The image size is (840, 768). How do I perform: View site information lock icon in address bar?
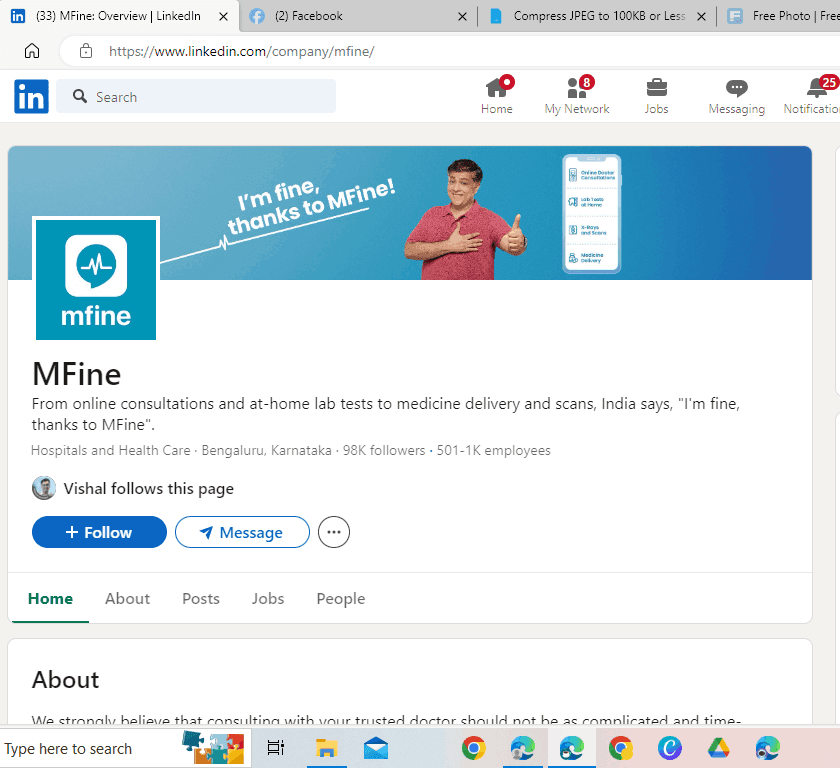86,51
